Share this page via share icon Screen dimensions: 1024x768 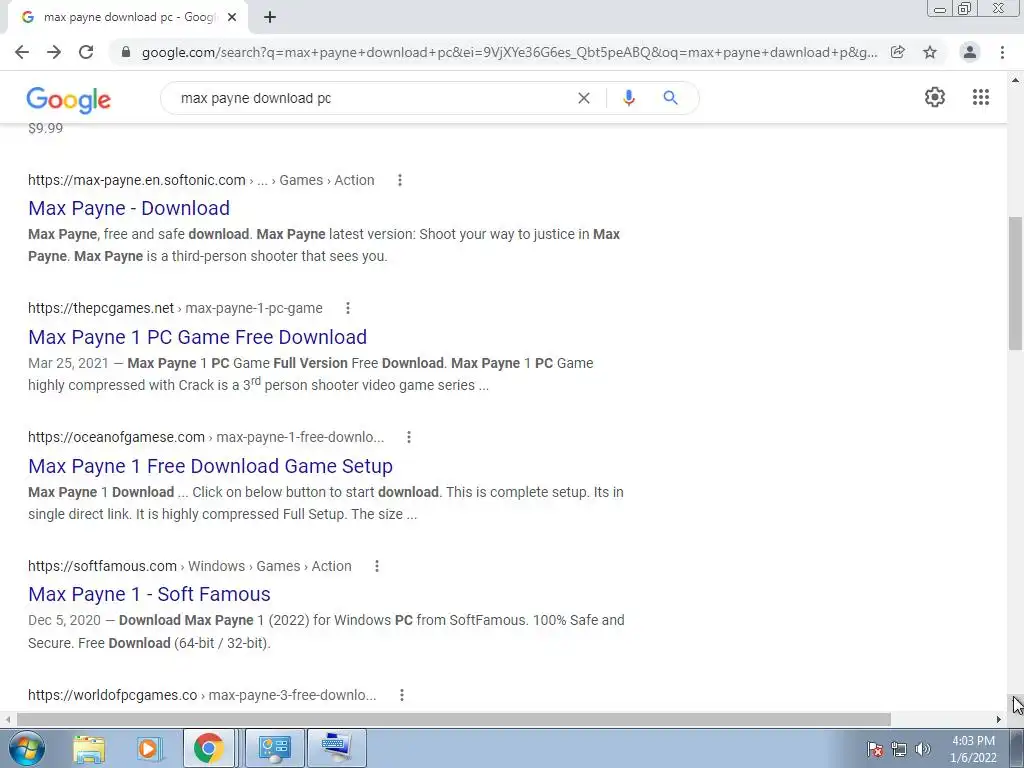(x=898, y=52)
